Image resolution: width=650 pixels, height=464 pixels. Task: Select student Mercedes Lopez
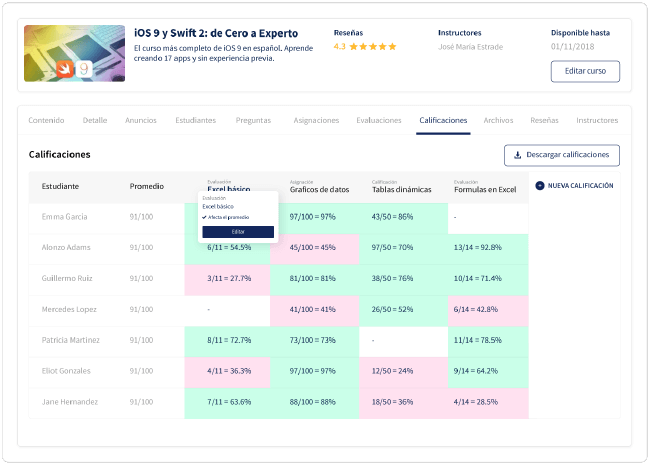[69, 309]
